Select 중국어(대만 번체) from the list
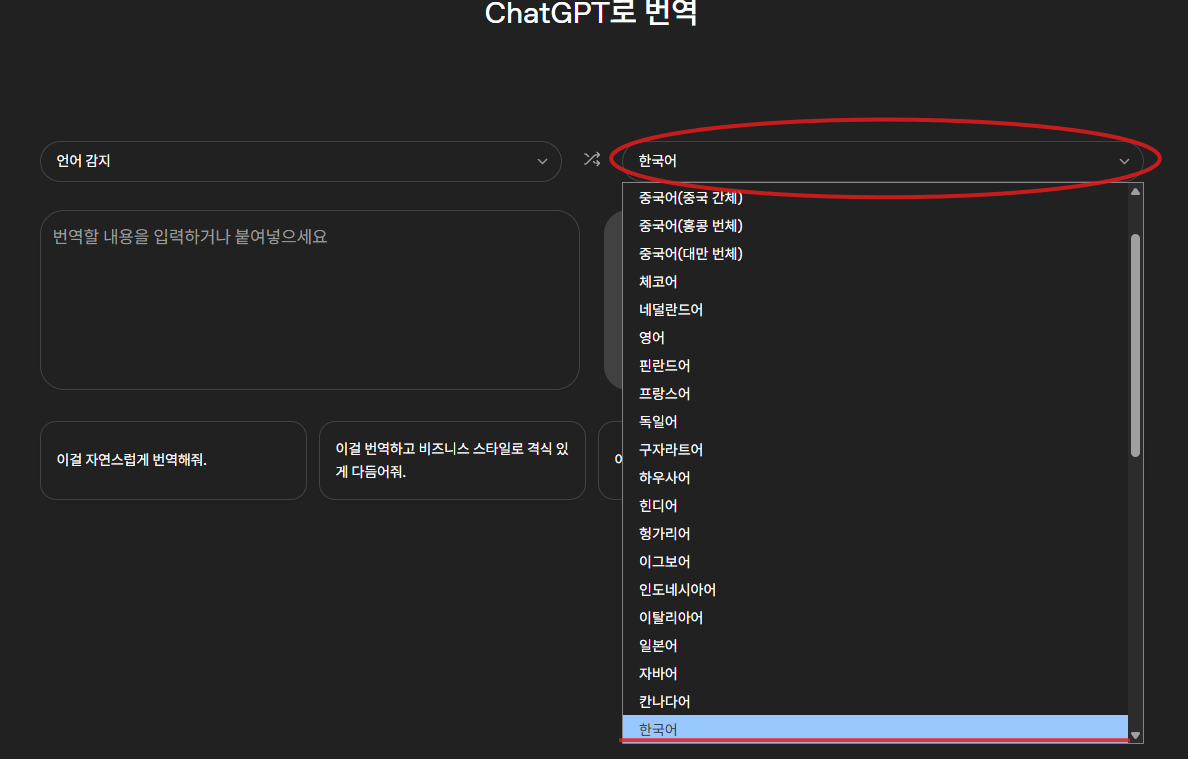The height and width of the screenshot is (759, 1188). tap(875, 254)
